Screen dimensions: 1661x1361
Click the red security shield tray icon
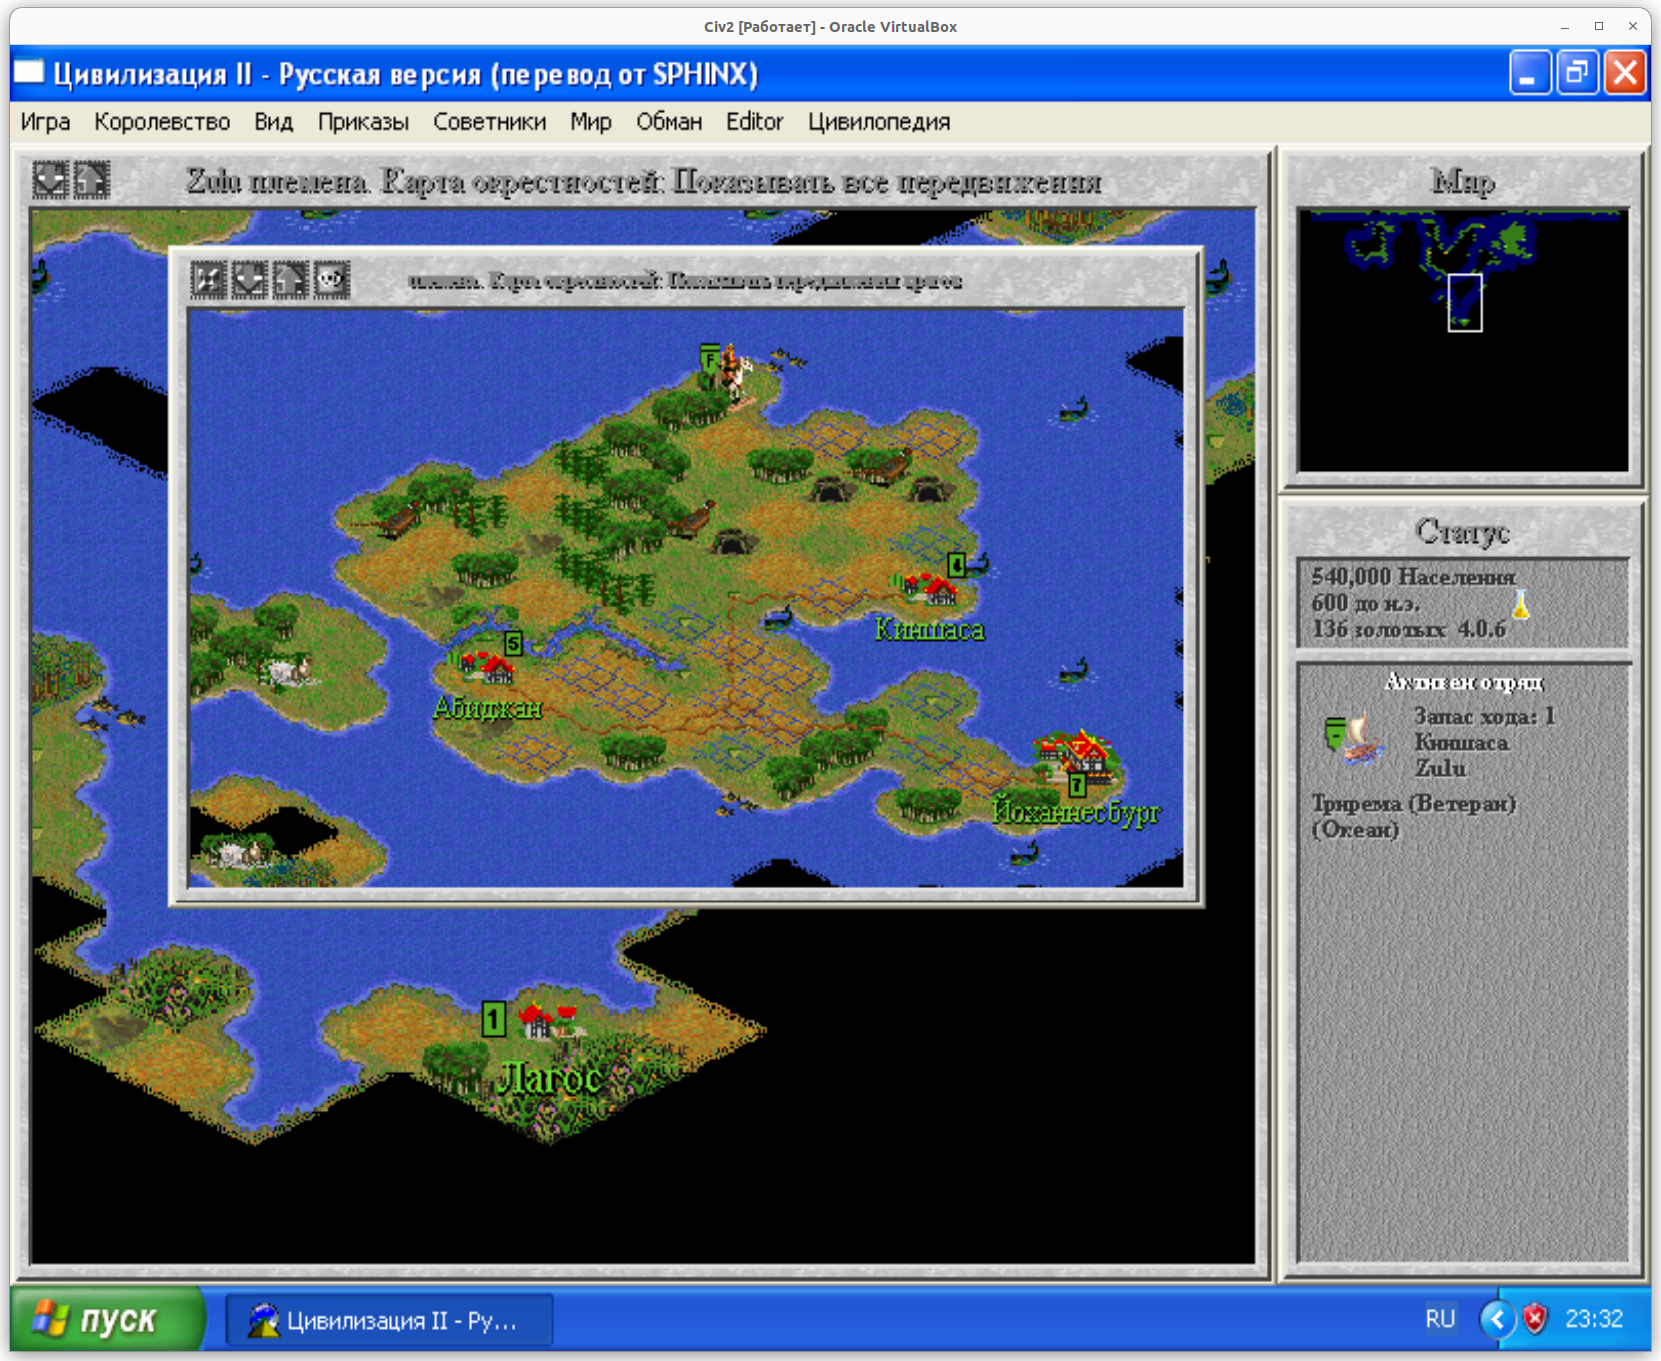(1535, 1319)
